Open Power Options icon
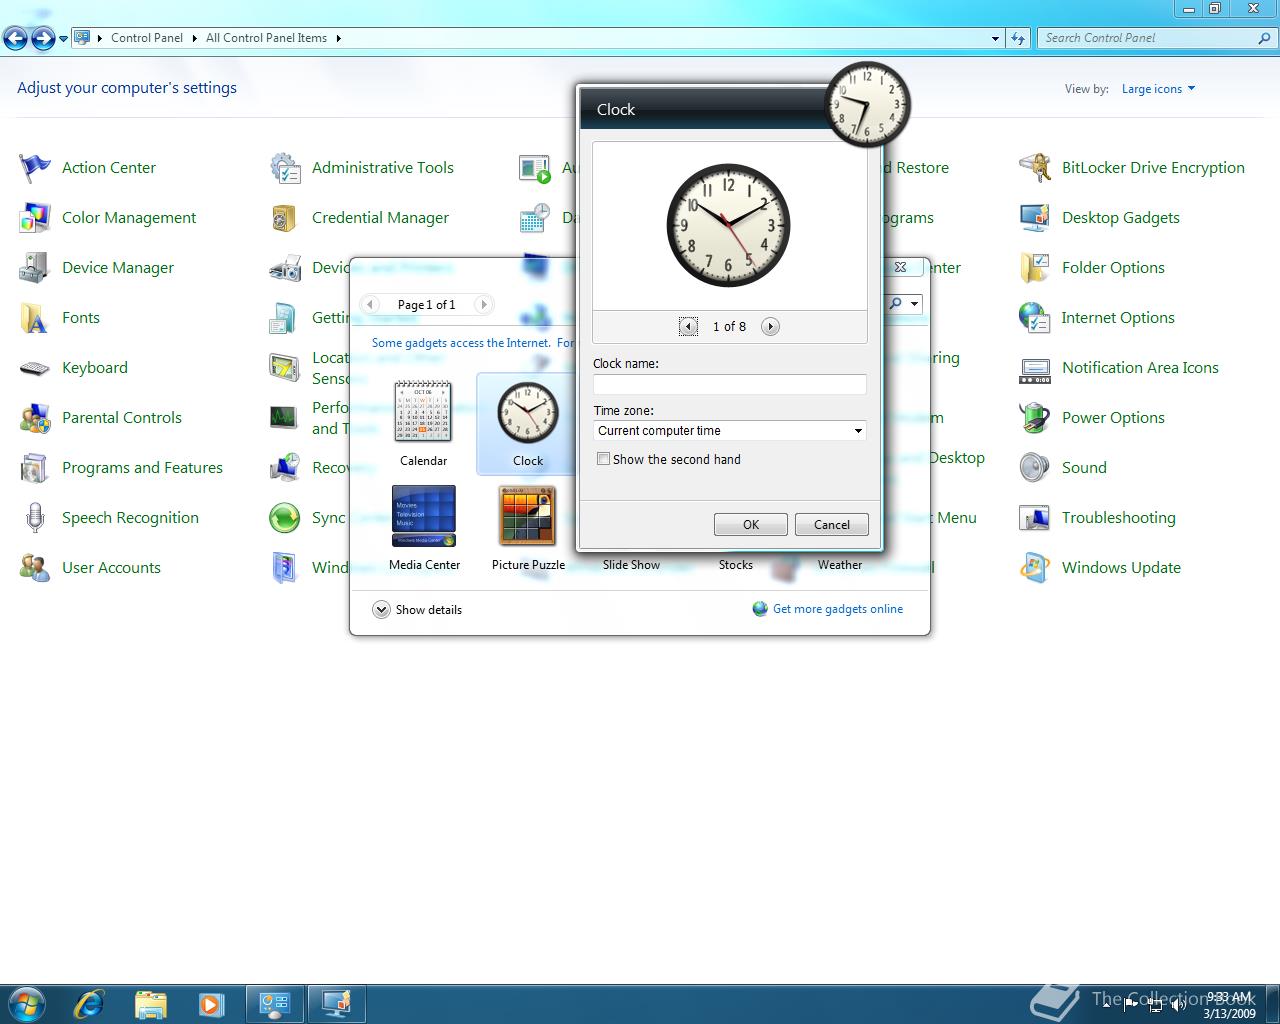 1035,418
